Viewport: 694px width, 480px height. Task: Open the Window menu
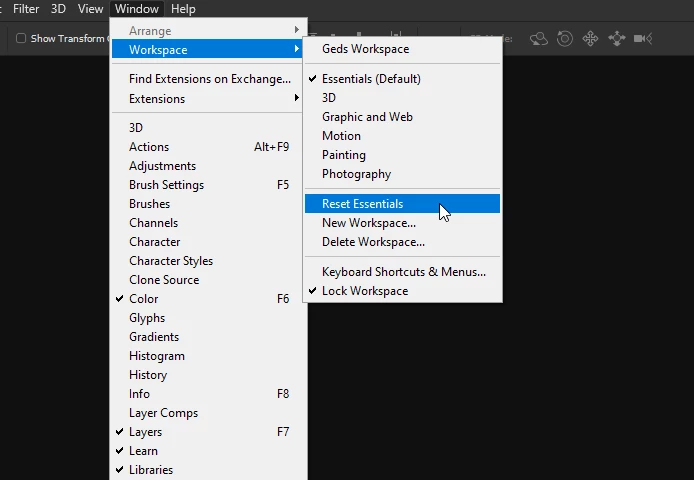pos(137,9)
